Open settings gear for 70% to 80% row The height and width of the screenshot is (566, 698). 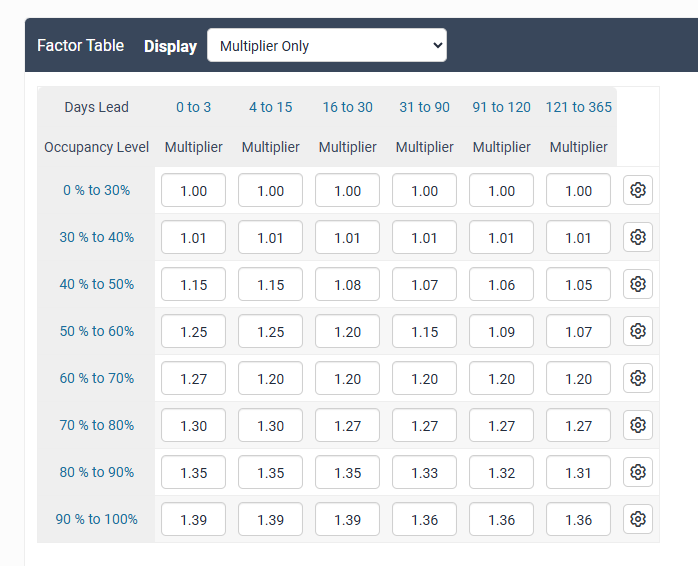pos(638,425)
